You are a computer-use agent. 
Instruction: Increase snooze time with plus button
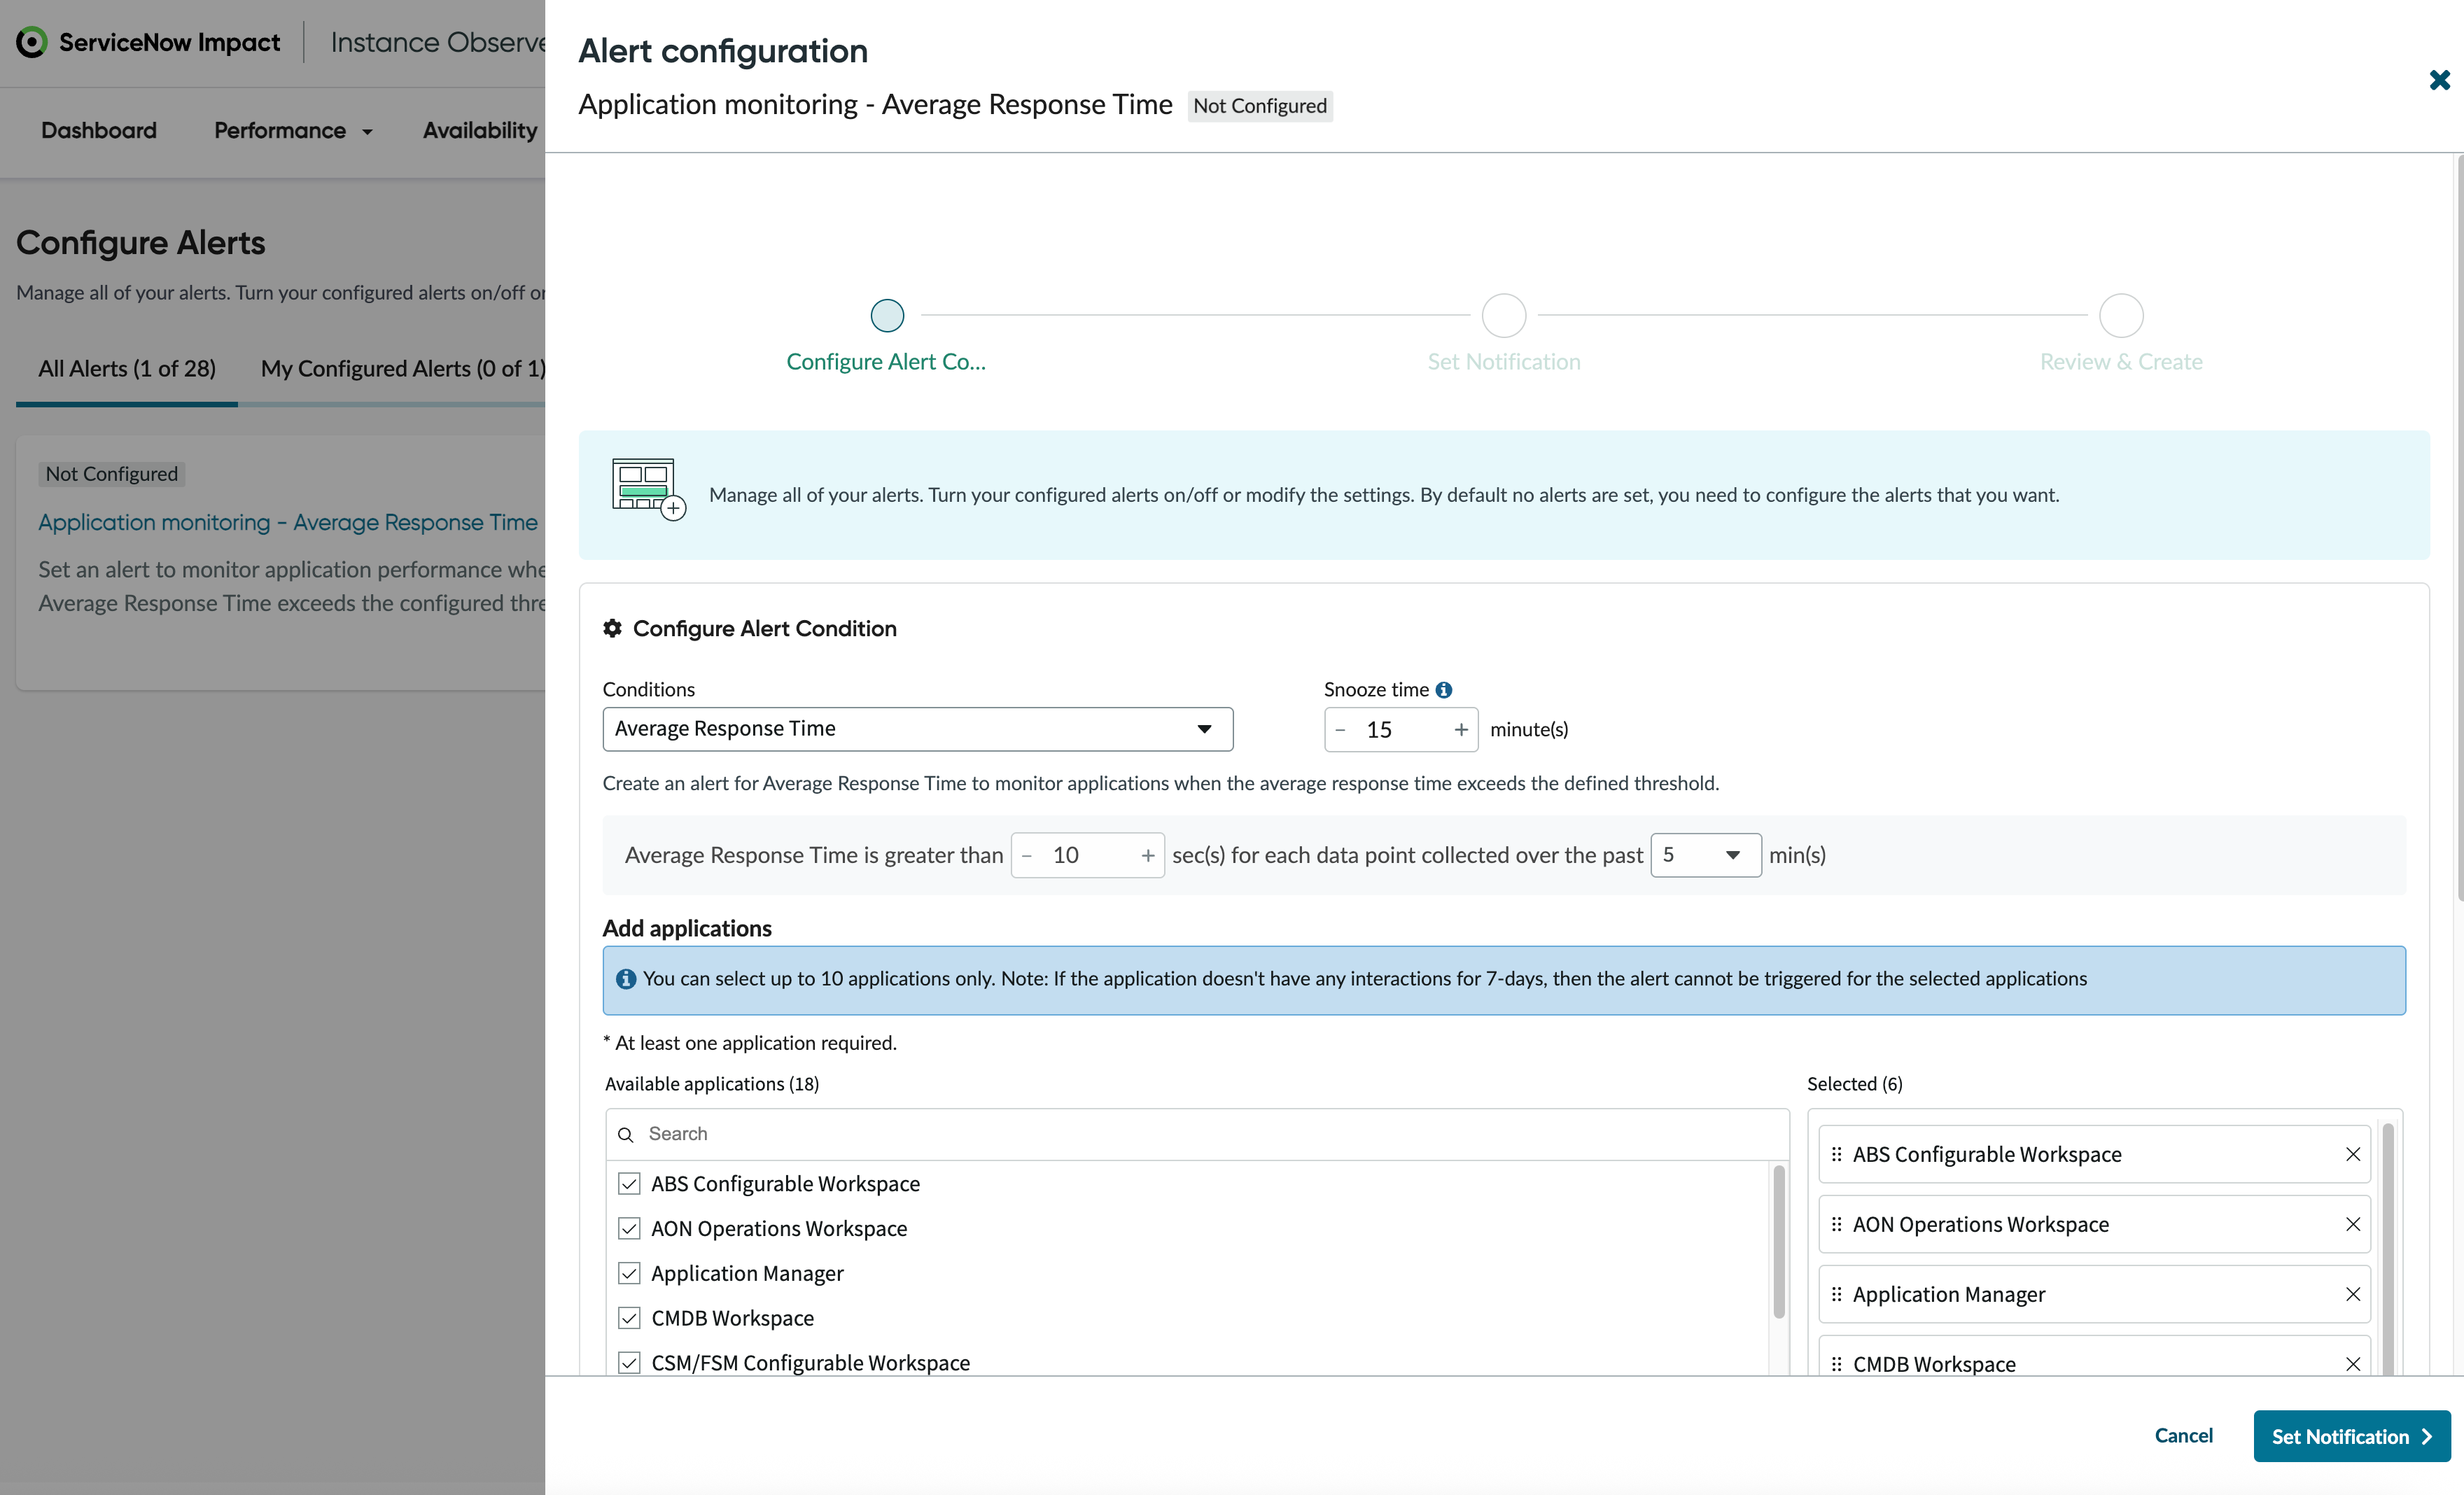(x=1461, y=730)
